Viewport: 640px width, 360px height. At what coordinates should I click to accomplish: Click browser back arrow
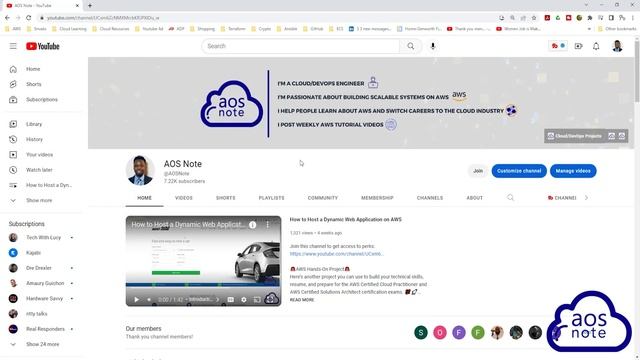pyautogui.click(x=7, y=18)
